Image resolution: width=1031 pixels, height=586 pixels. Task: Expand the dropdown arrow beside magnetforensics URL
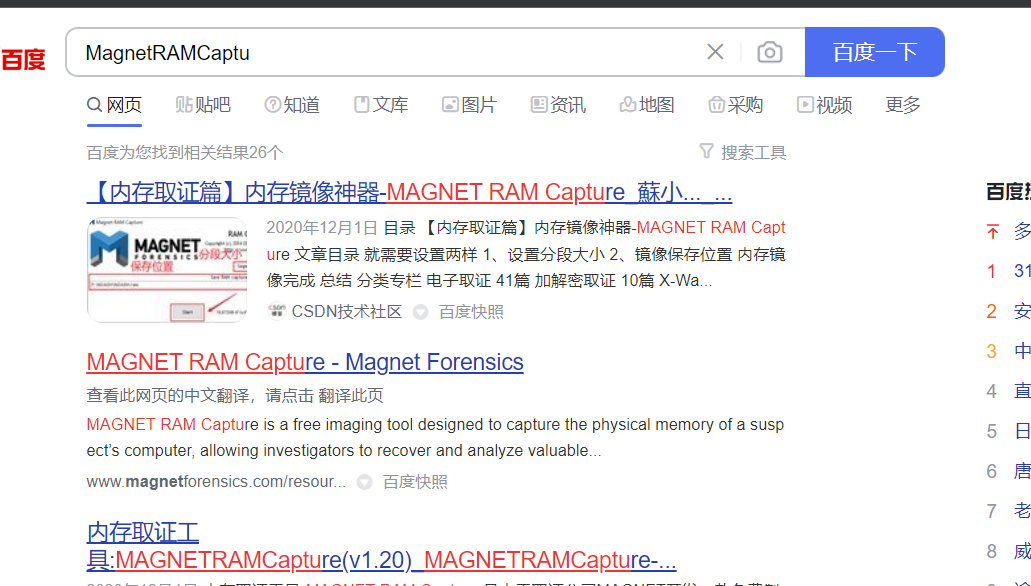tap(364, 482)
